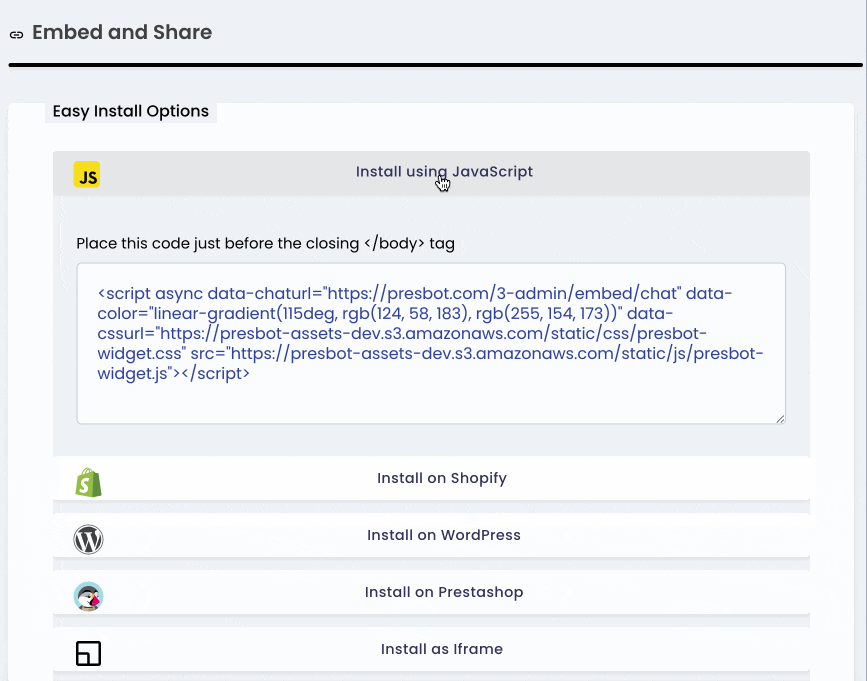Click the Iframe layout icon
Screen dimensions: 867x681
click(88, 653)
